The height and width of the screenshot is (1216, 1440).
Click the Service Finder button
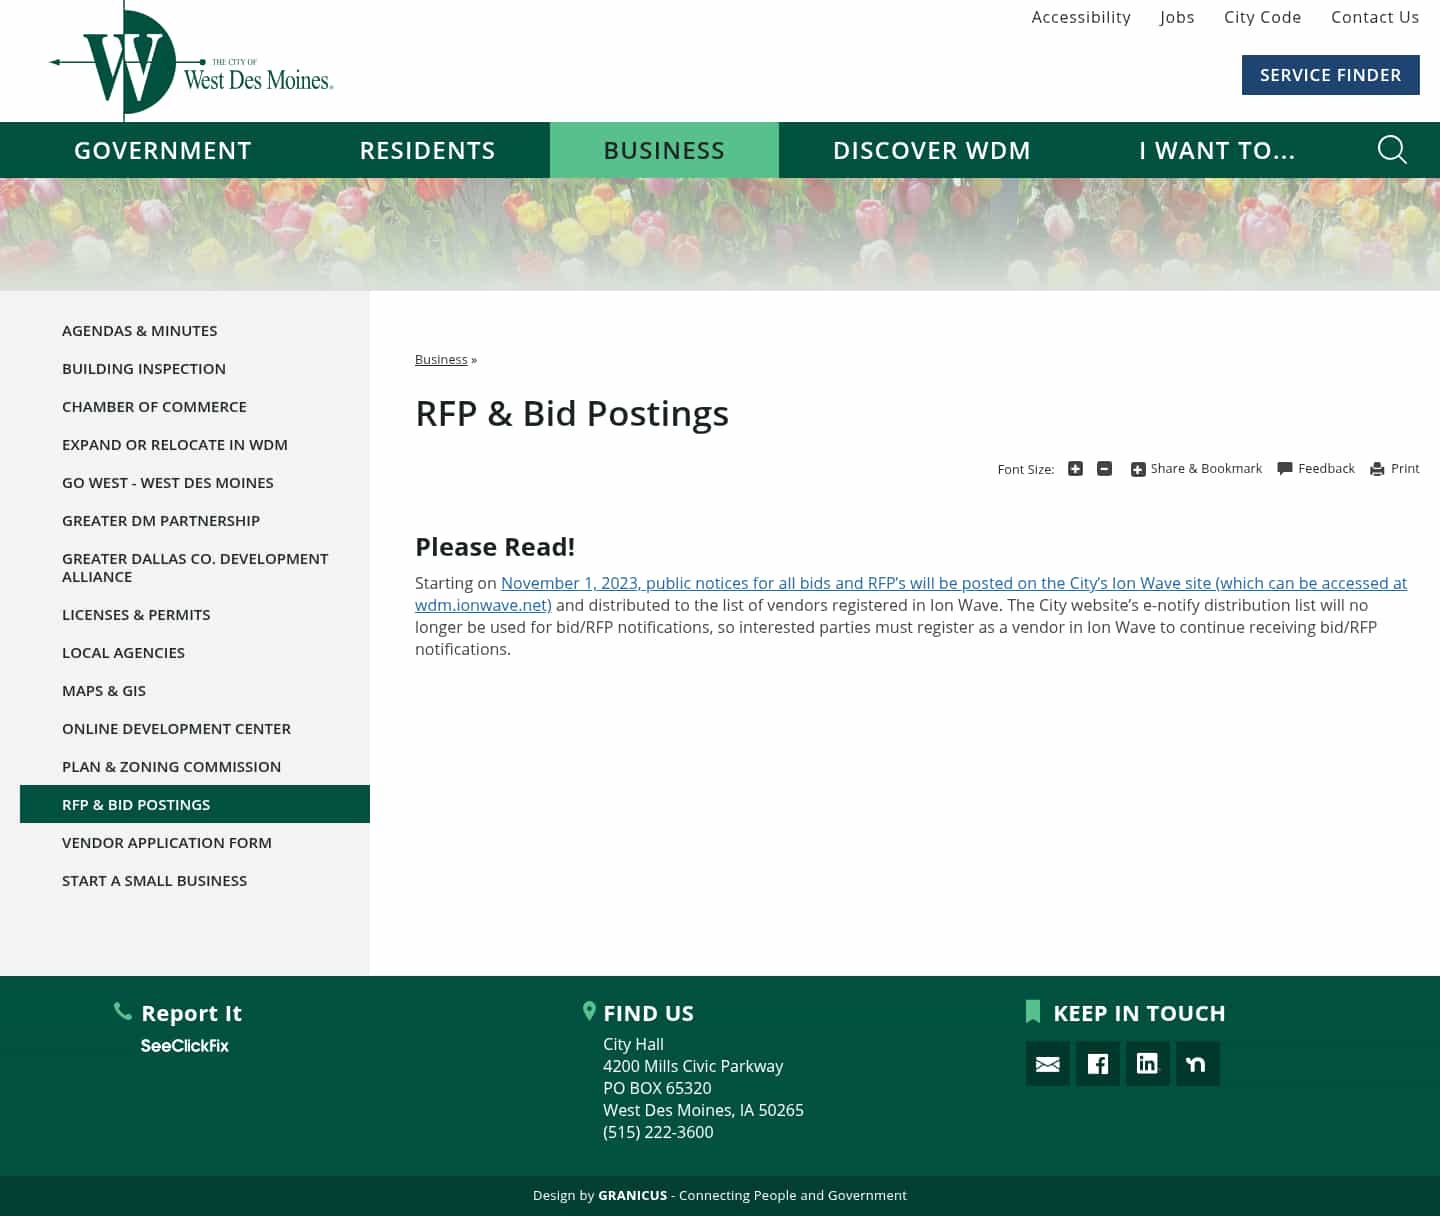tap(1330, 74)
